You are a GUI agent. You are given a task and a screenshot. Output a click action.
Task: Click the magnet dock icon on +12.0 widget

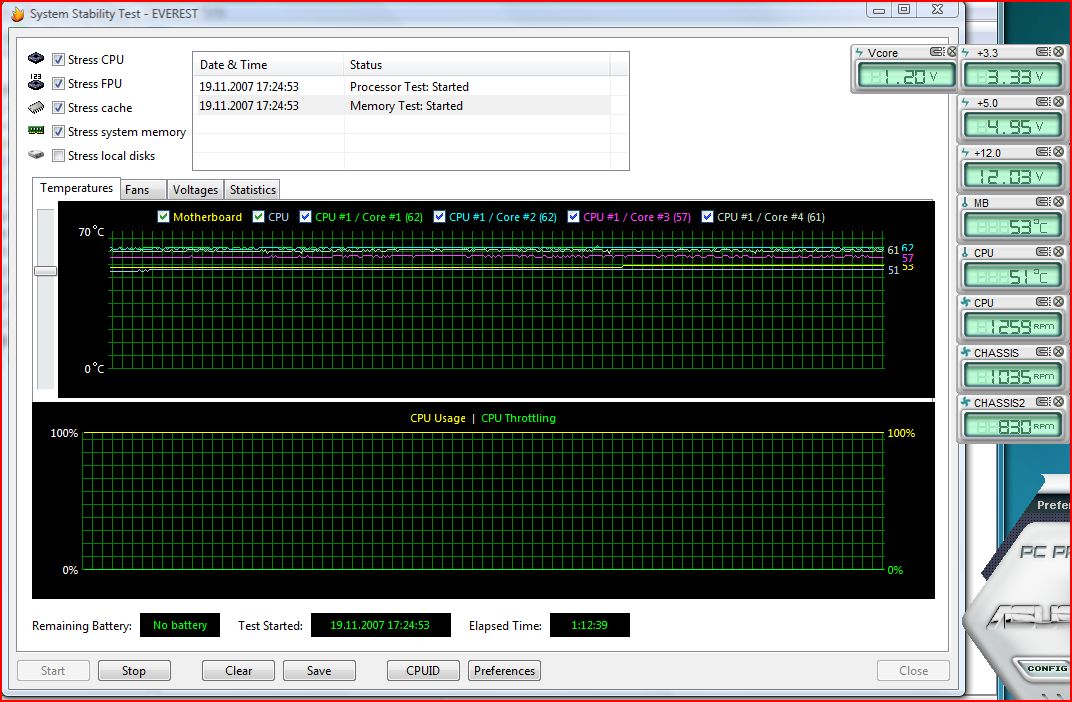pos(1044,152)
